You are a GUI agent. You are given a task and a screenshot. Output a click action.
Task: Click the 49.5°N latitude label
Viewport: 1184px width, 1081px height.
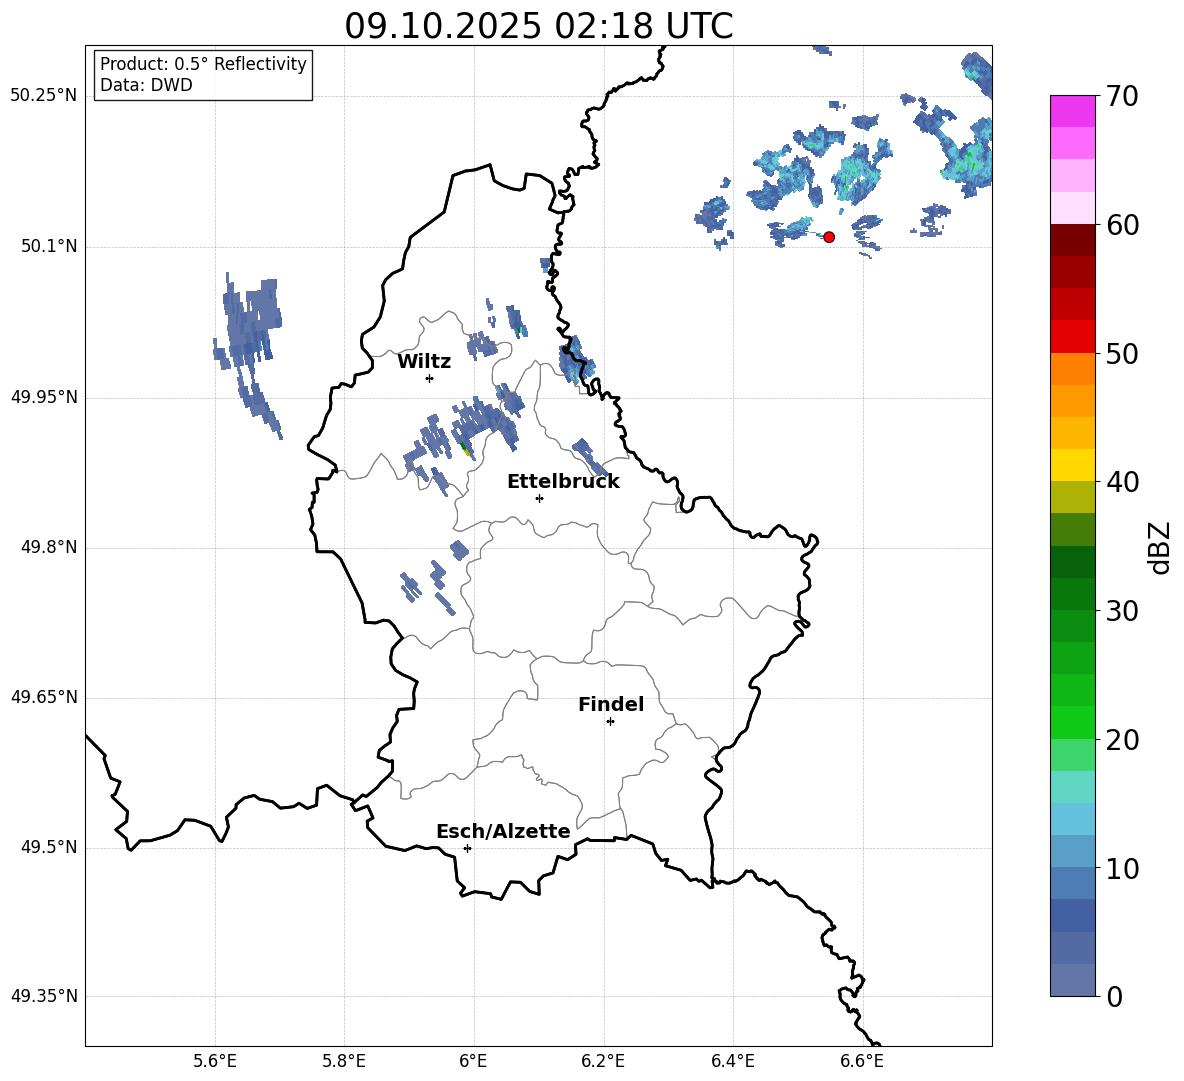[48, 848]
